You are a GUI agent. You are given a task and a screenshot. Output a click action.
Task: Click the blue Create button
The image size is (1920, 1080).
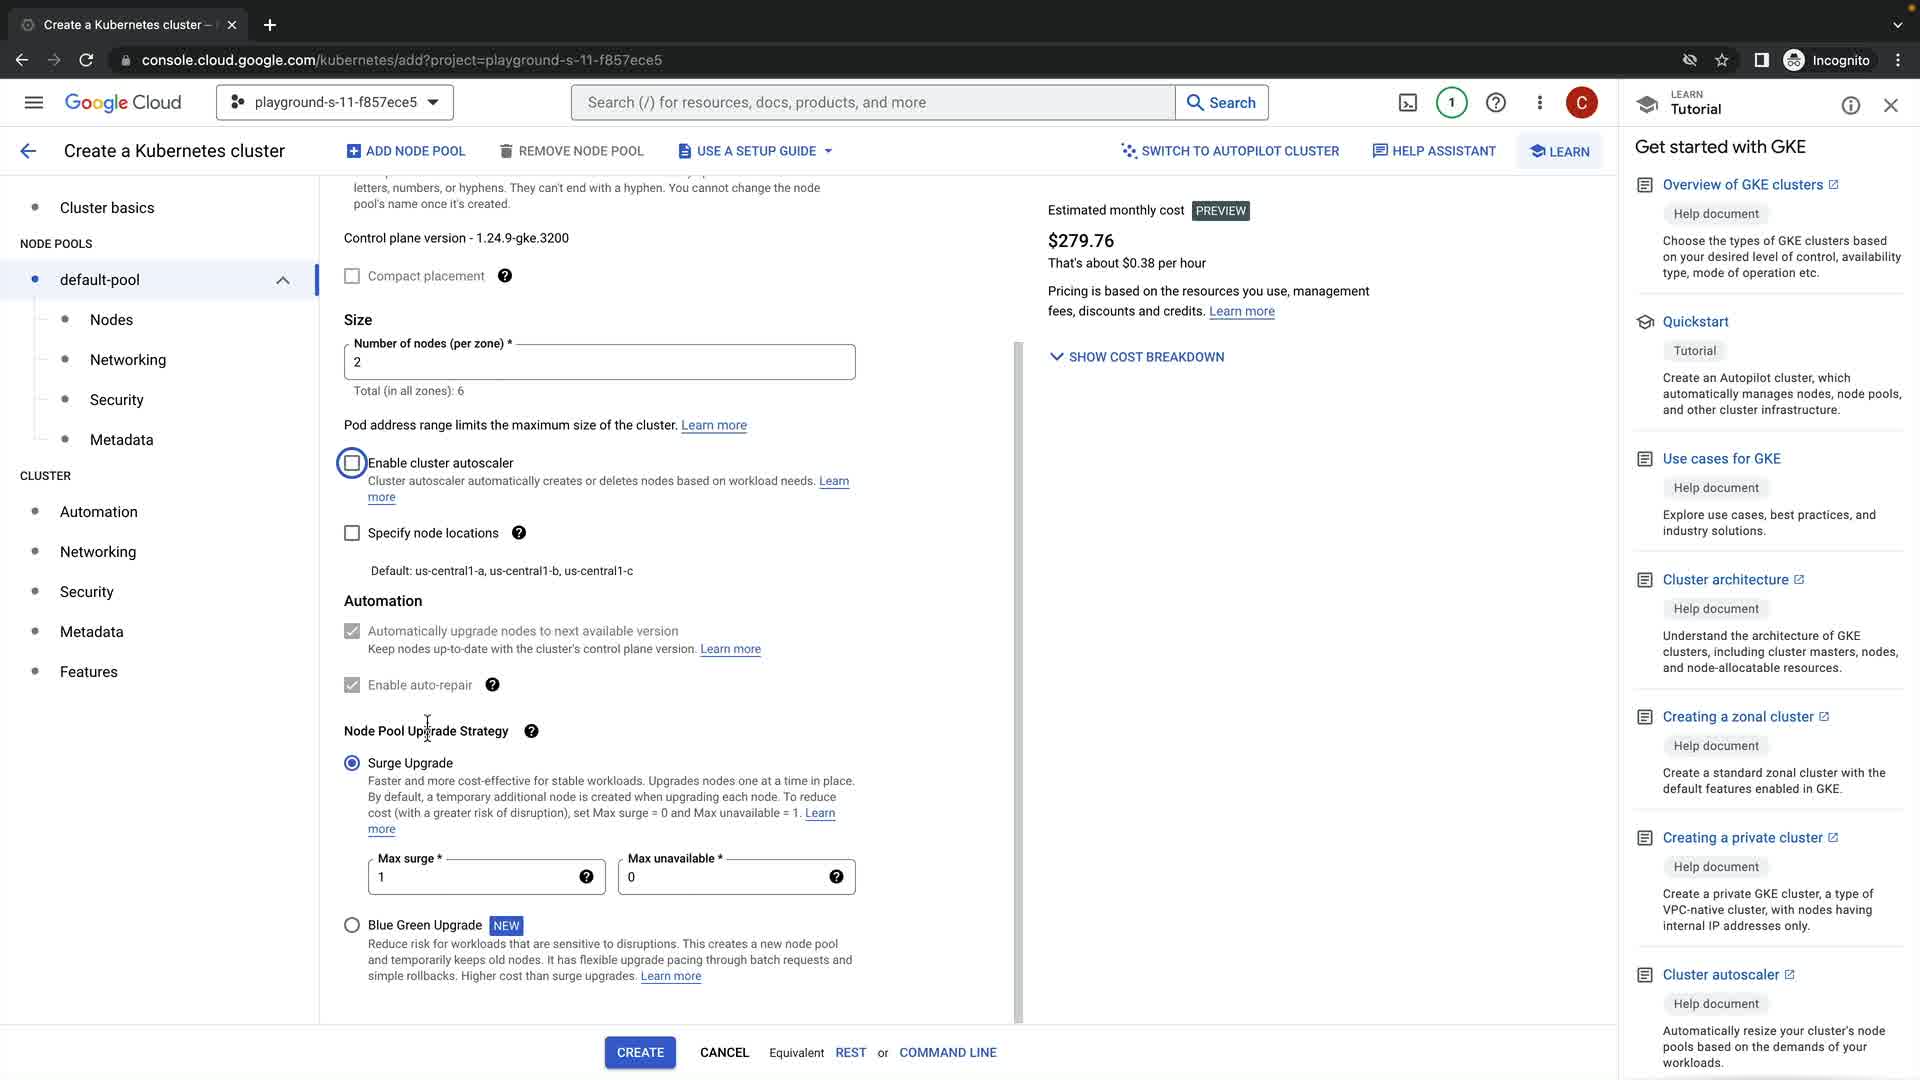click(640, 1052)
